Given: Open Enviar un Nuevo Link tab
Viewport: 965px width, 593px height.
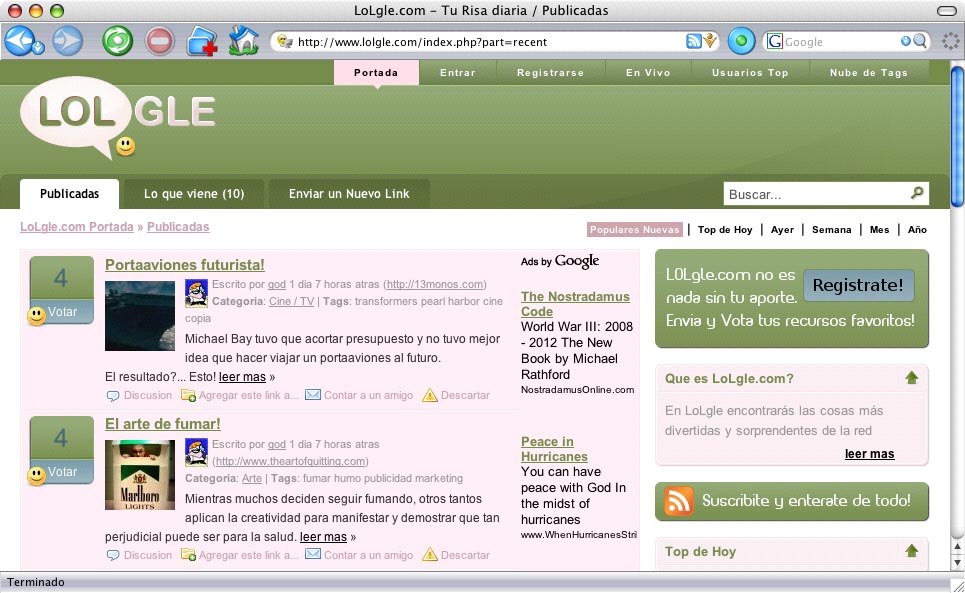Looking at the screenshot, I should pos(349,194).
